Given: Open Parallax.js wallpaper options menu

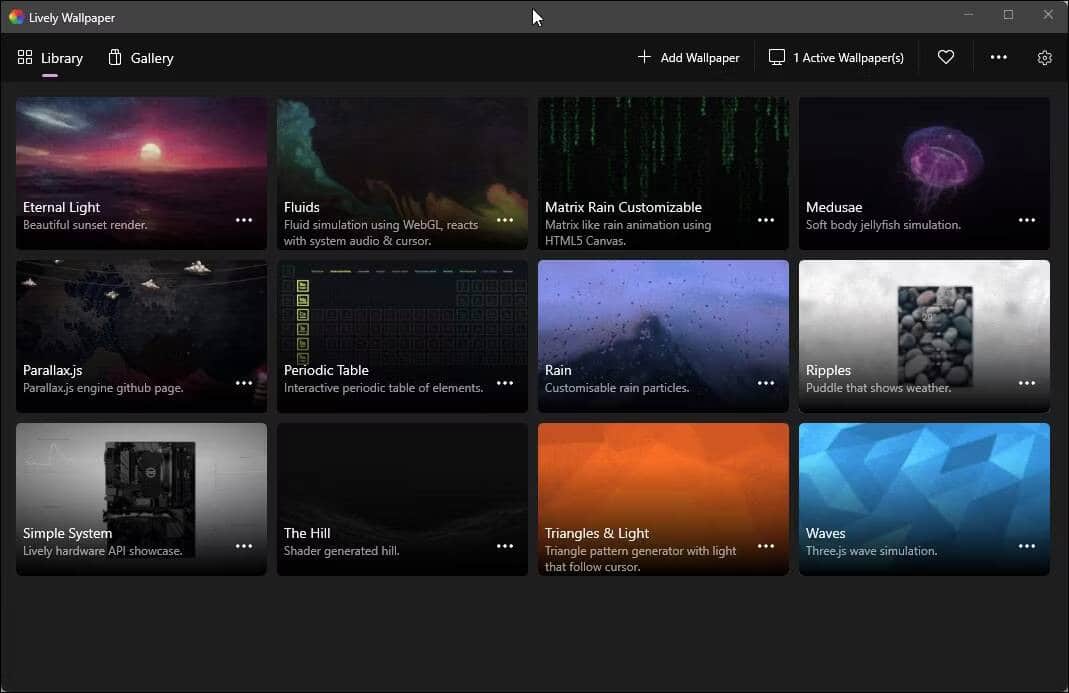Looking at the screenshot, I should pos(243,382).
